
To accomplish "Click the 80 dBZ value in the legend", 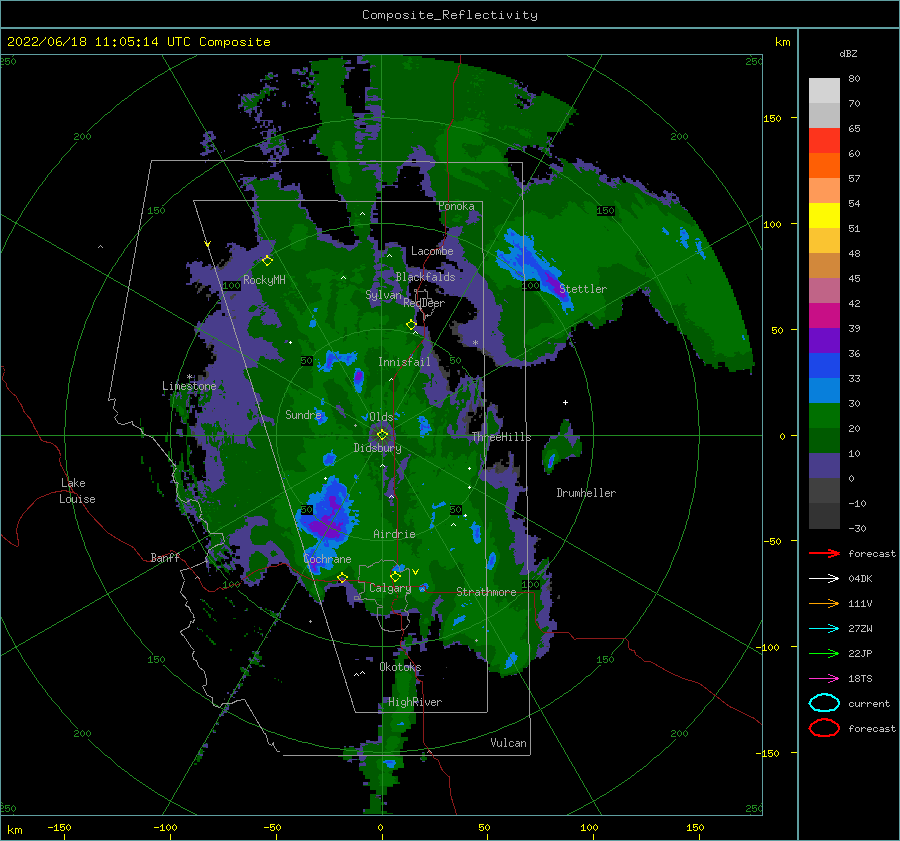I will 854,79.
